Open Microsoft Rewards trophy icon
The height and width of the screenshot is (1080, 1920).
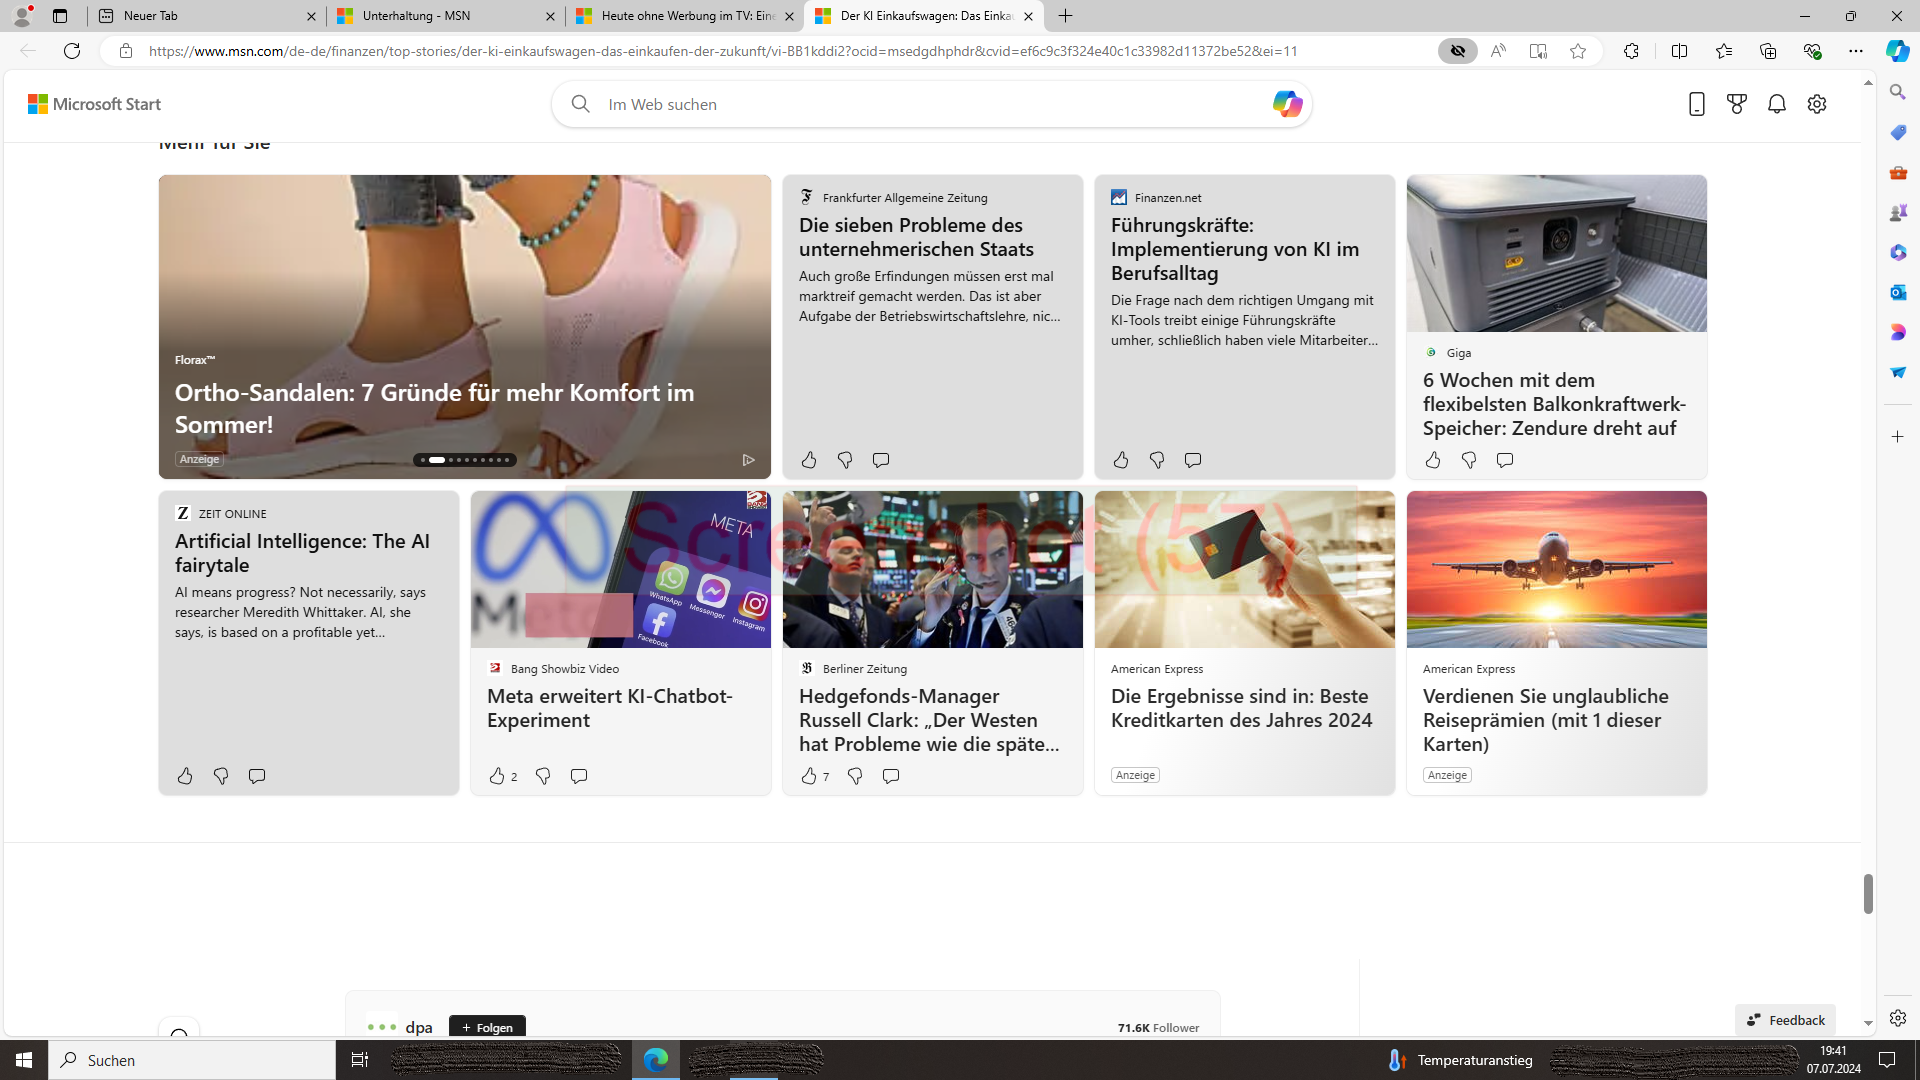tap(1736, 104)
